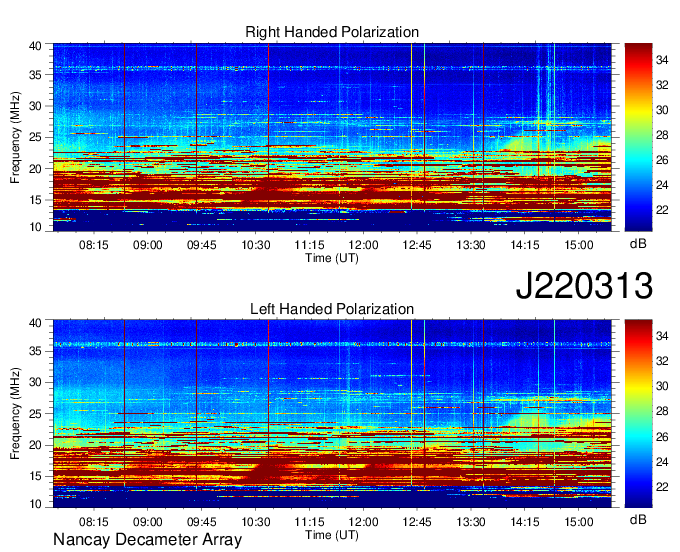
Task: Click the 22 value on Right Handed colorbar
Action: point(662,210)
